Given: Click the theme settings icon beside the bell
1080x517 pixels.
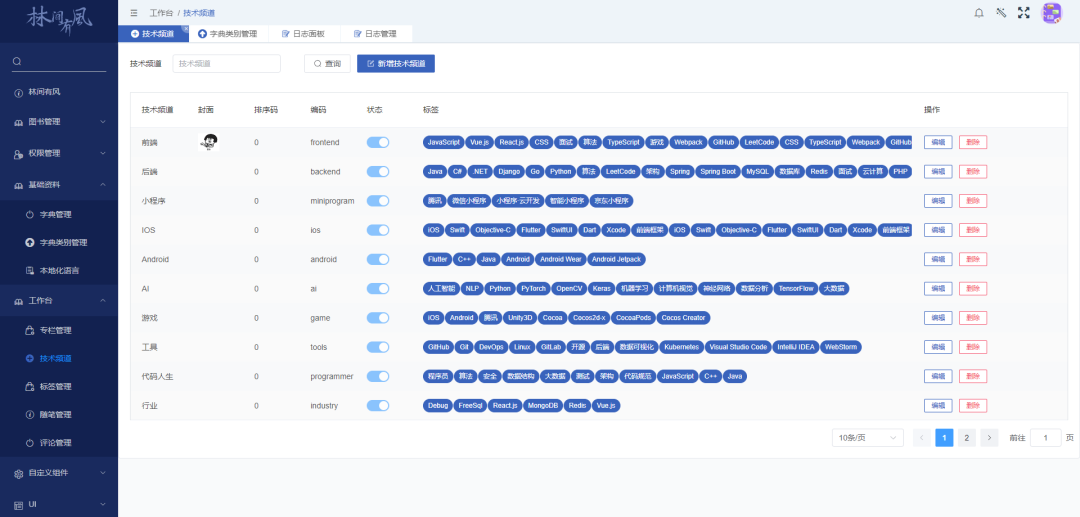Looking at the screenshot, I should 1000,12.
